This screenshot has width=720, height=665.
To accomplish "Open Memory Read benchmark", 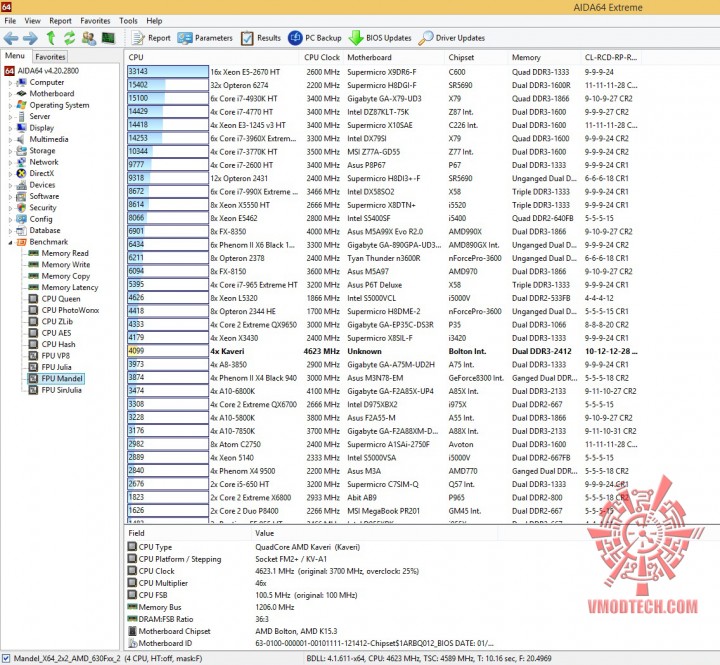I will pos(65,253).
